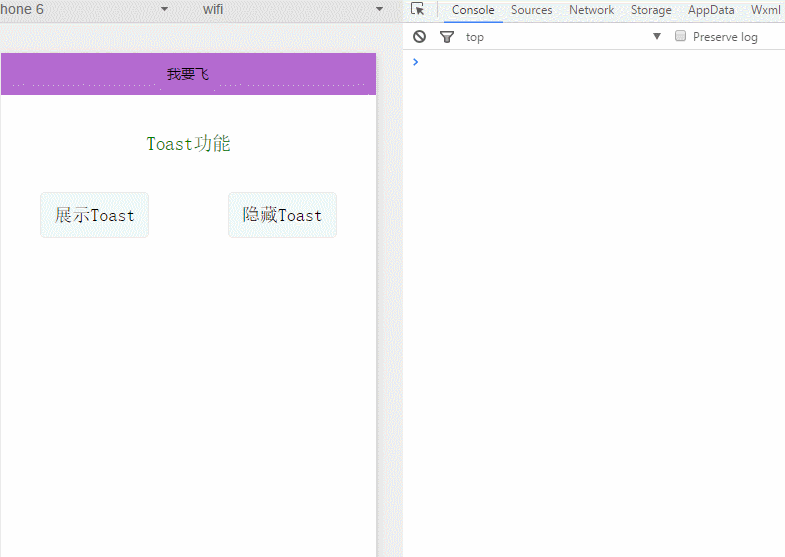Select the Wxml tab
The height and width of the screenshot is (557, 785).
click(765, 10)
